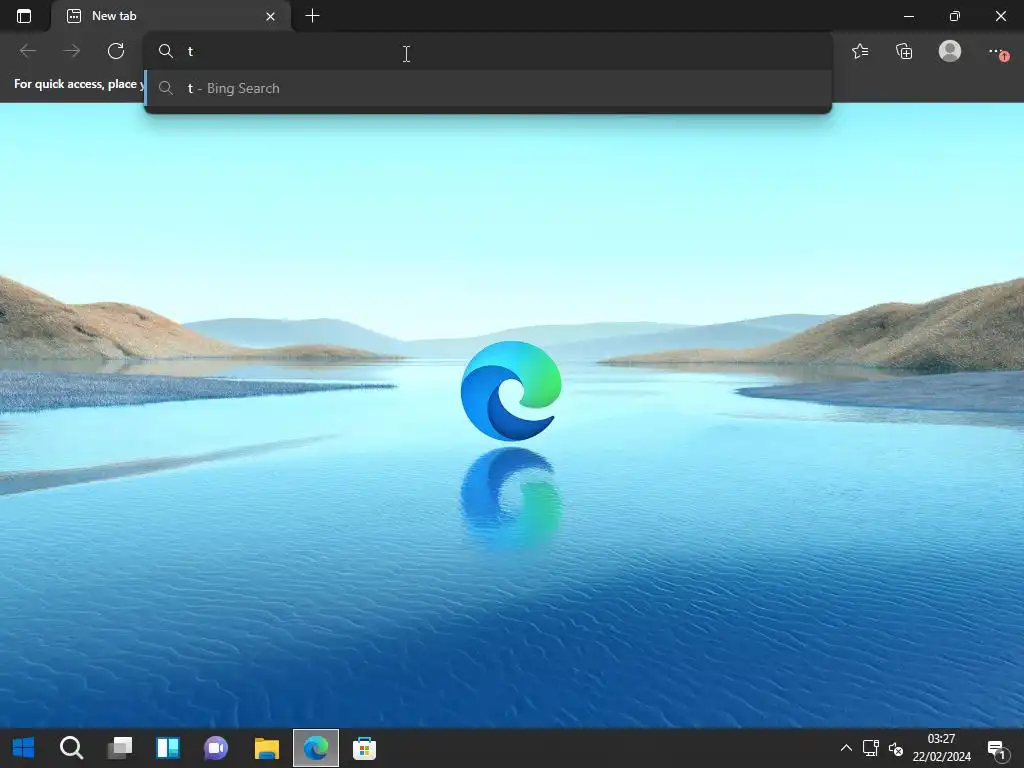Show hidden system tray icons
Viewport: 1024px width, 768px height.
pos(846,748)
